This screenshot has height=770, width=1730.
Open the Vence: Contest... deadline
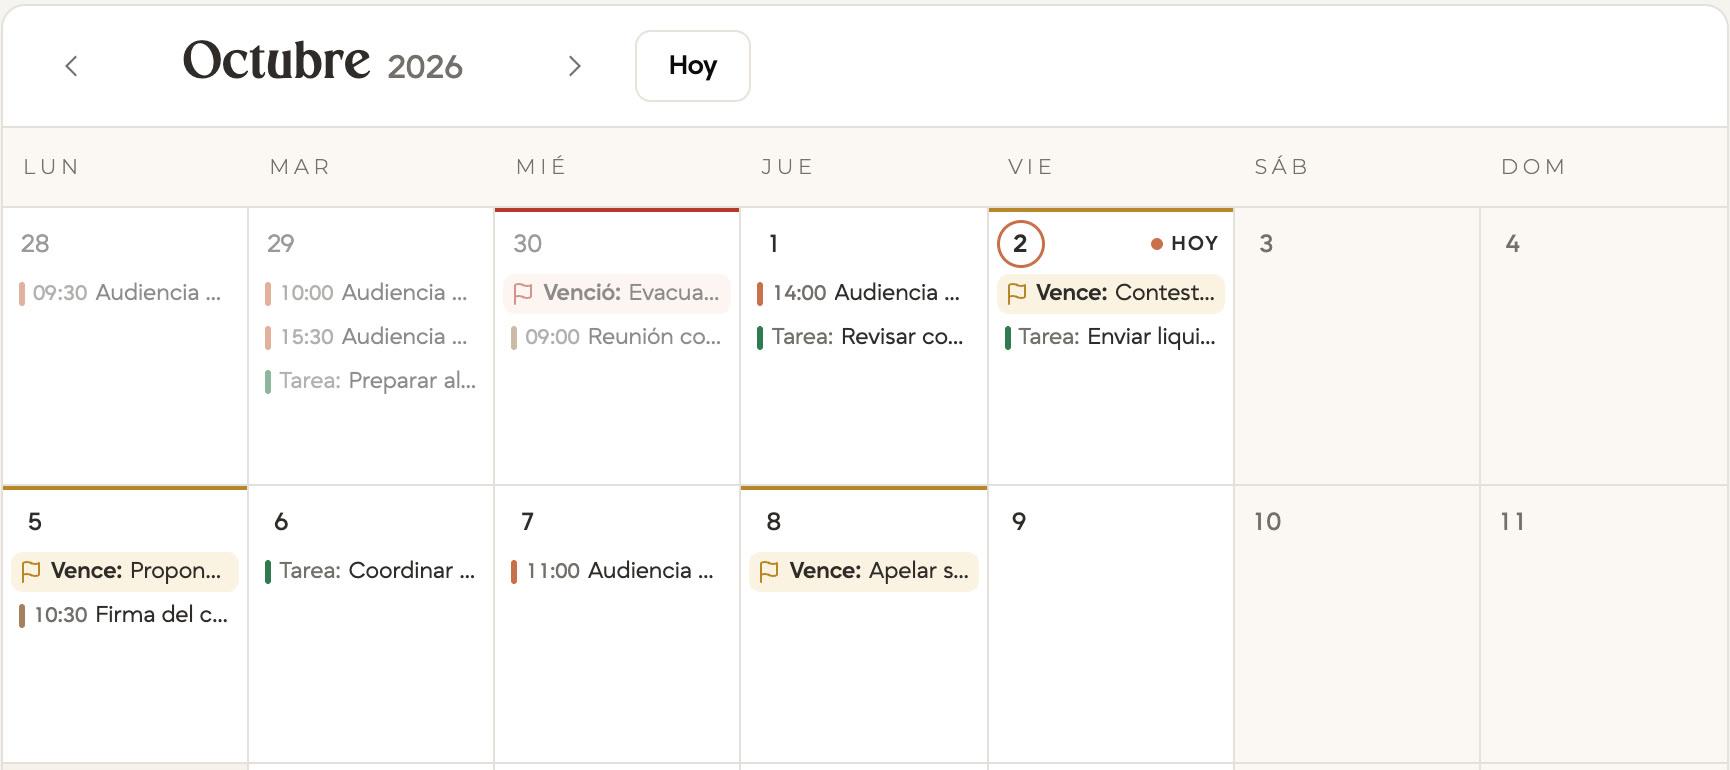coord(1111,293)
